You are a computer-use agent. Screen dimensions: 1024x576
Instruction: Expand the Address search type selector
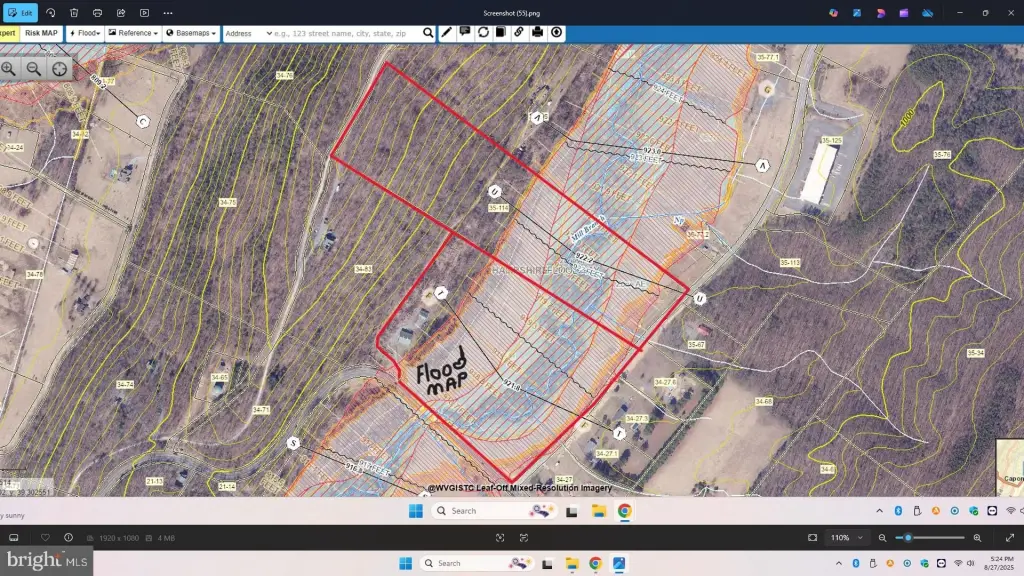[x=248, y=33]
